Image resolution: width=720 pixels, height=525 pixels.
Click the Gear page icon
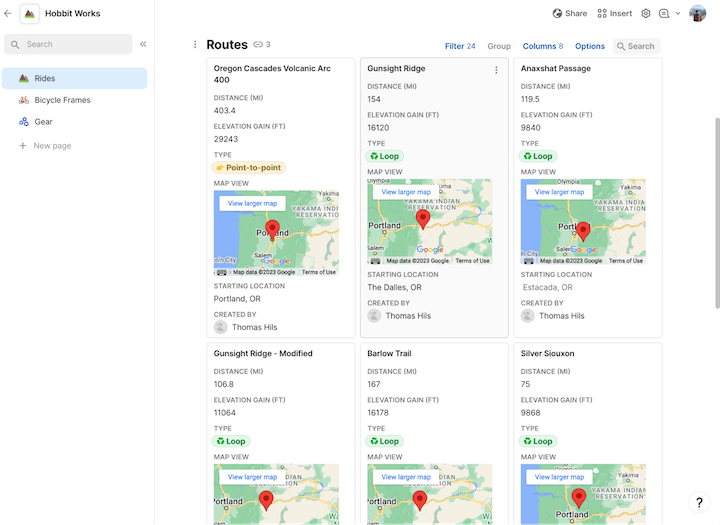click(24, 122)
